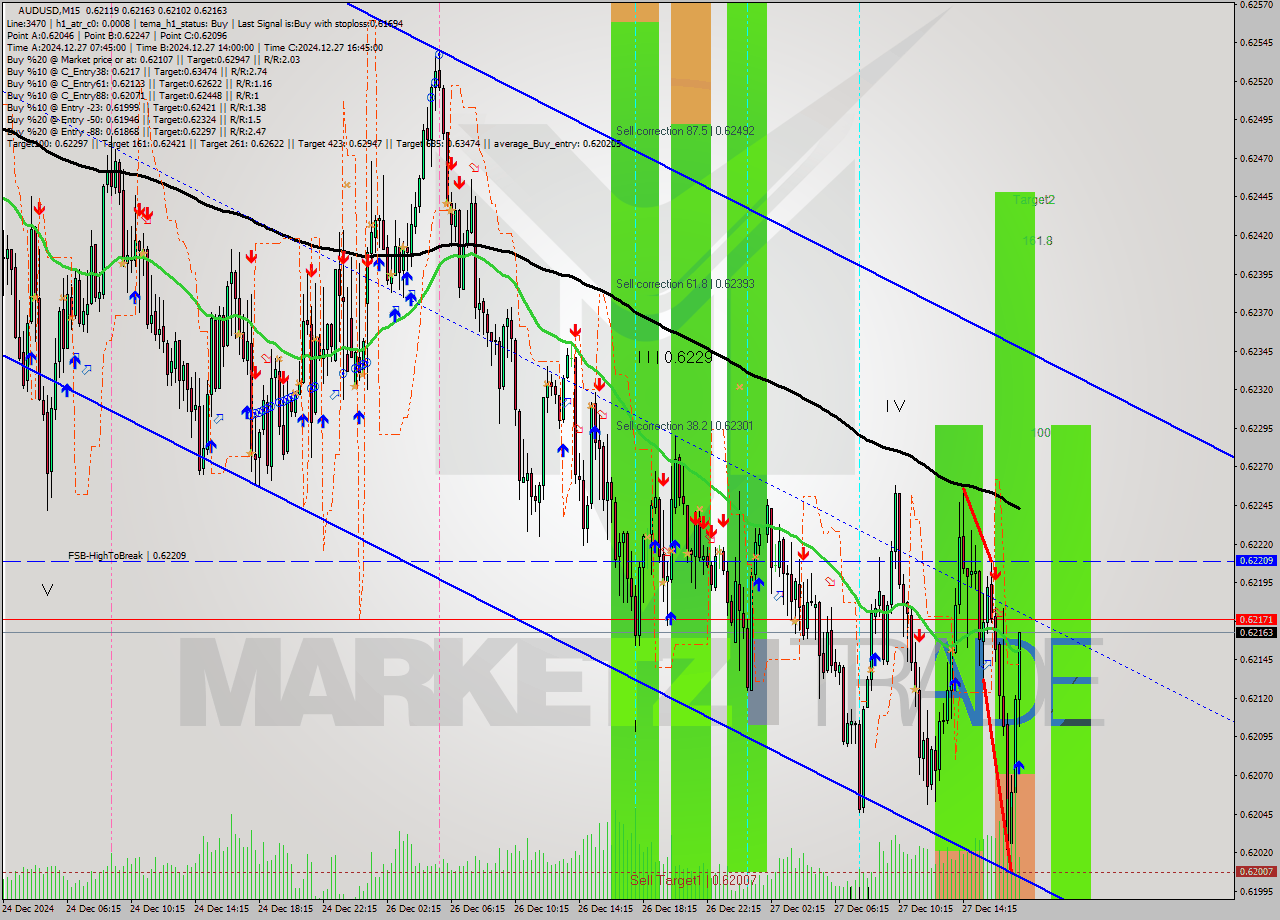The image size is (1280, 920).
Task: Select the 'Sell correction 61.8 | 0.62393' label
Action: (685, 283)
